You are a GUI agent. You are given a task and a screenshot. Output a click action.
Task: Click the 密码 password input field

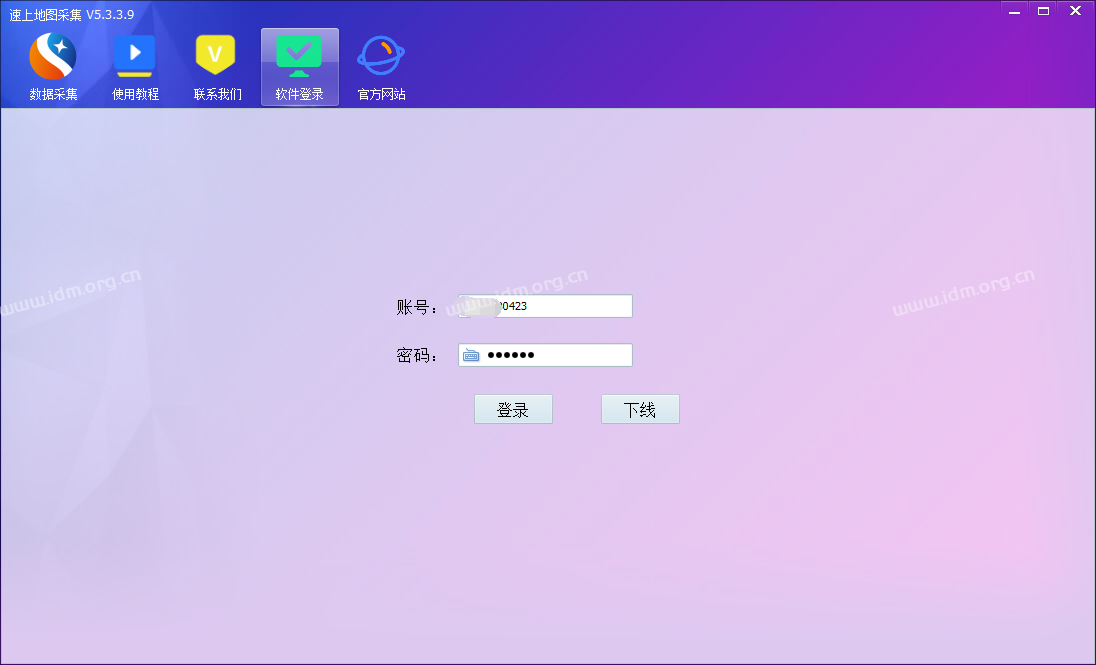click(545, 355)
